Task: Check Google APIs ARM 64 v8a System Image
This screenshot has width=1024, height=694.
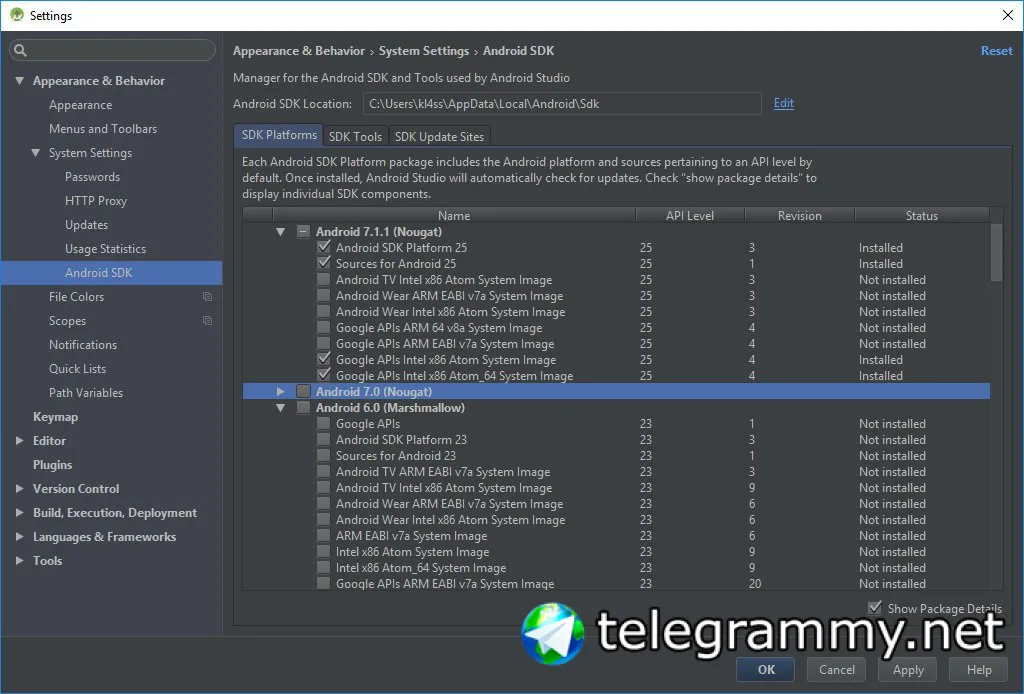Action: tap(323, 327)
